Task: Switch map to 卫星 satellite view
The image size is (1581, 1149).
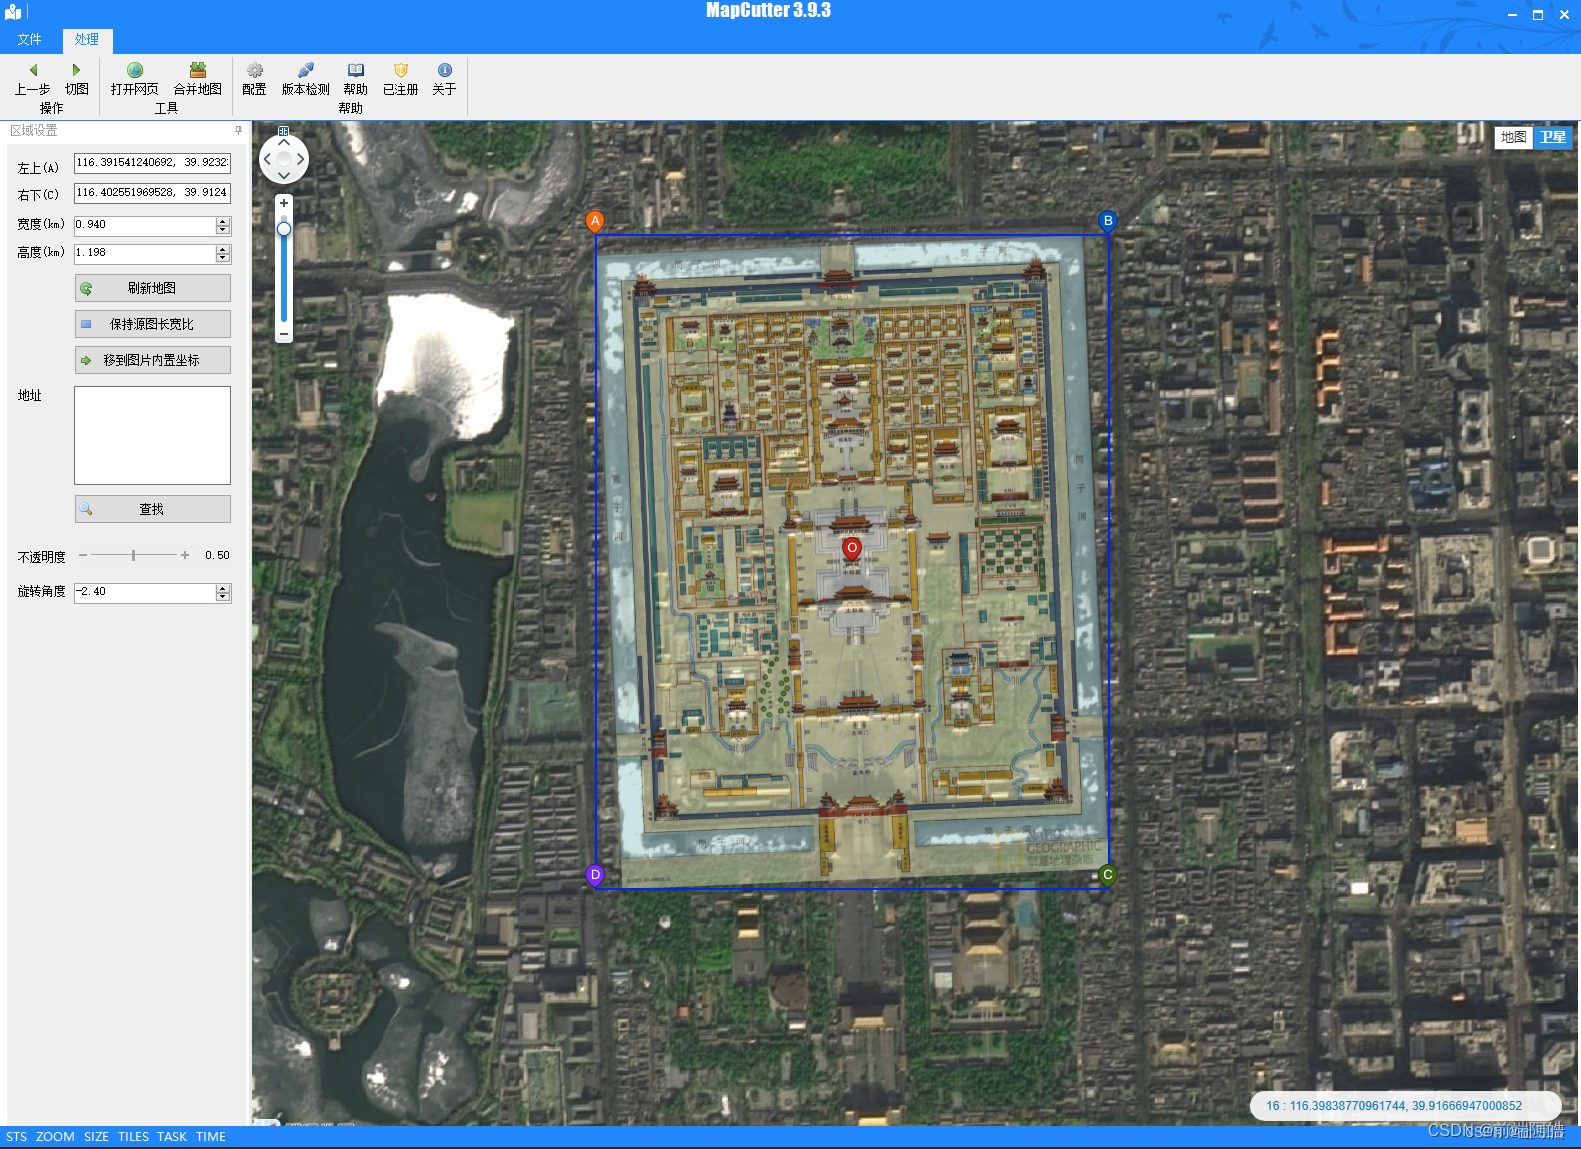Action: pos(1553,138)
